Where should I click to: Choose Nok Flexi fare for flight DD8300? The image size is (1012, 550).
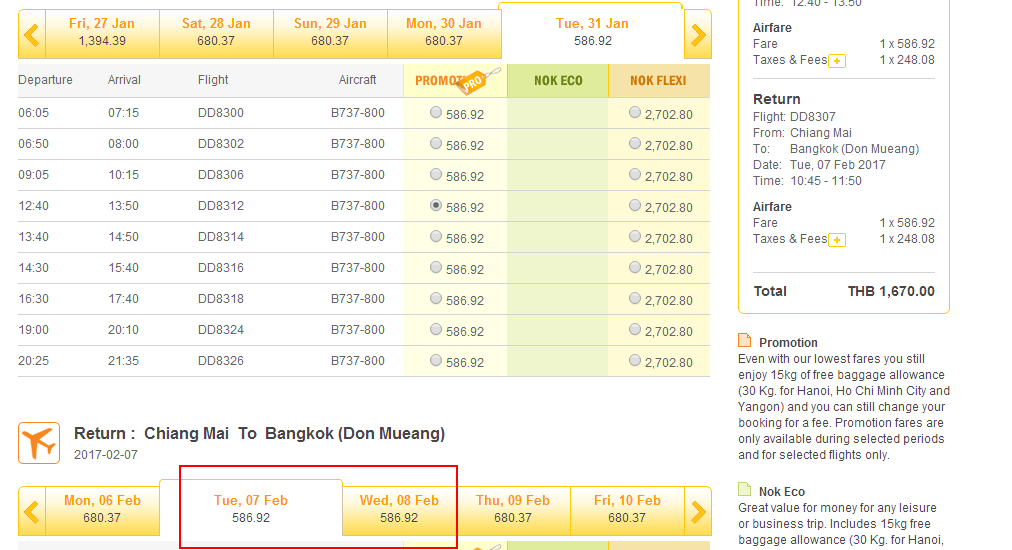tap(635, 112)
